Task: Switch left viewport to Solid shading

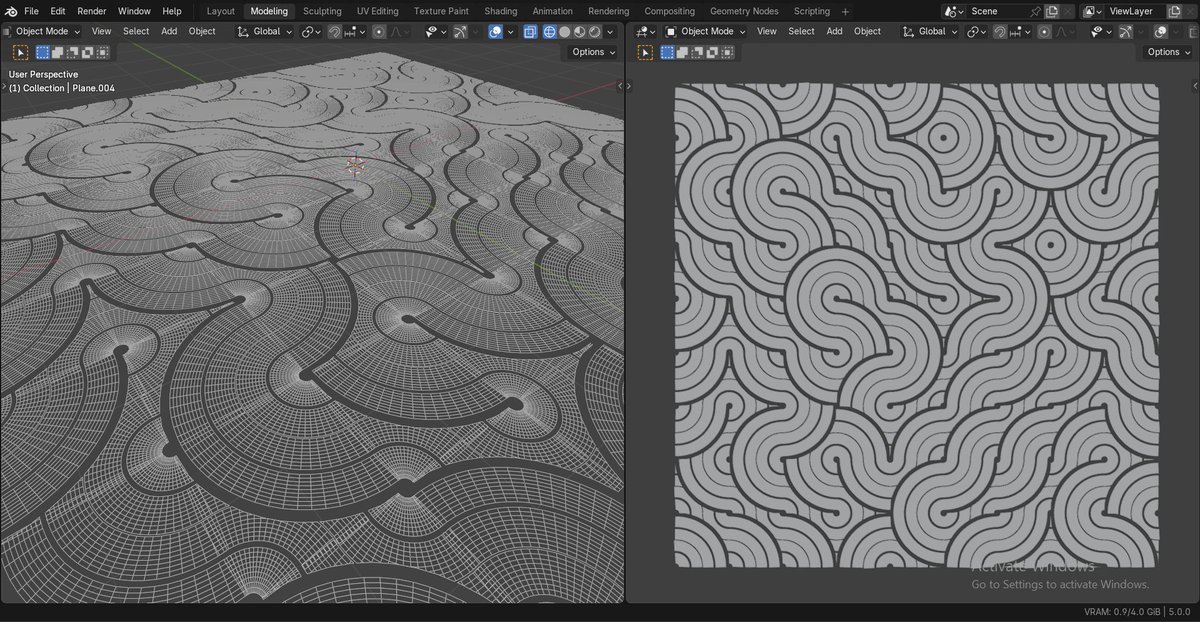Action: click(564, 31)
